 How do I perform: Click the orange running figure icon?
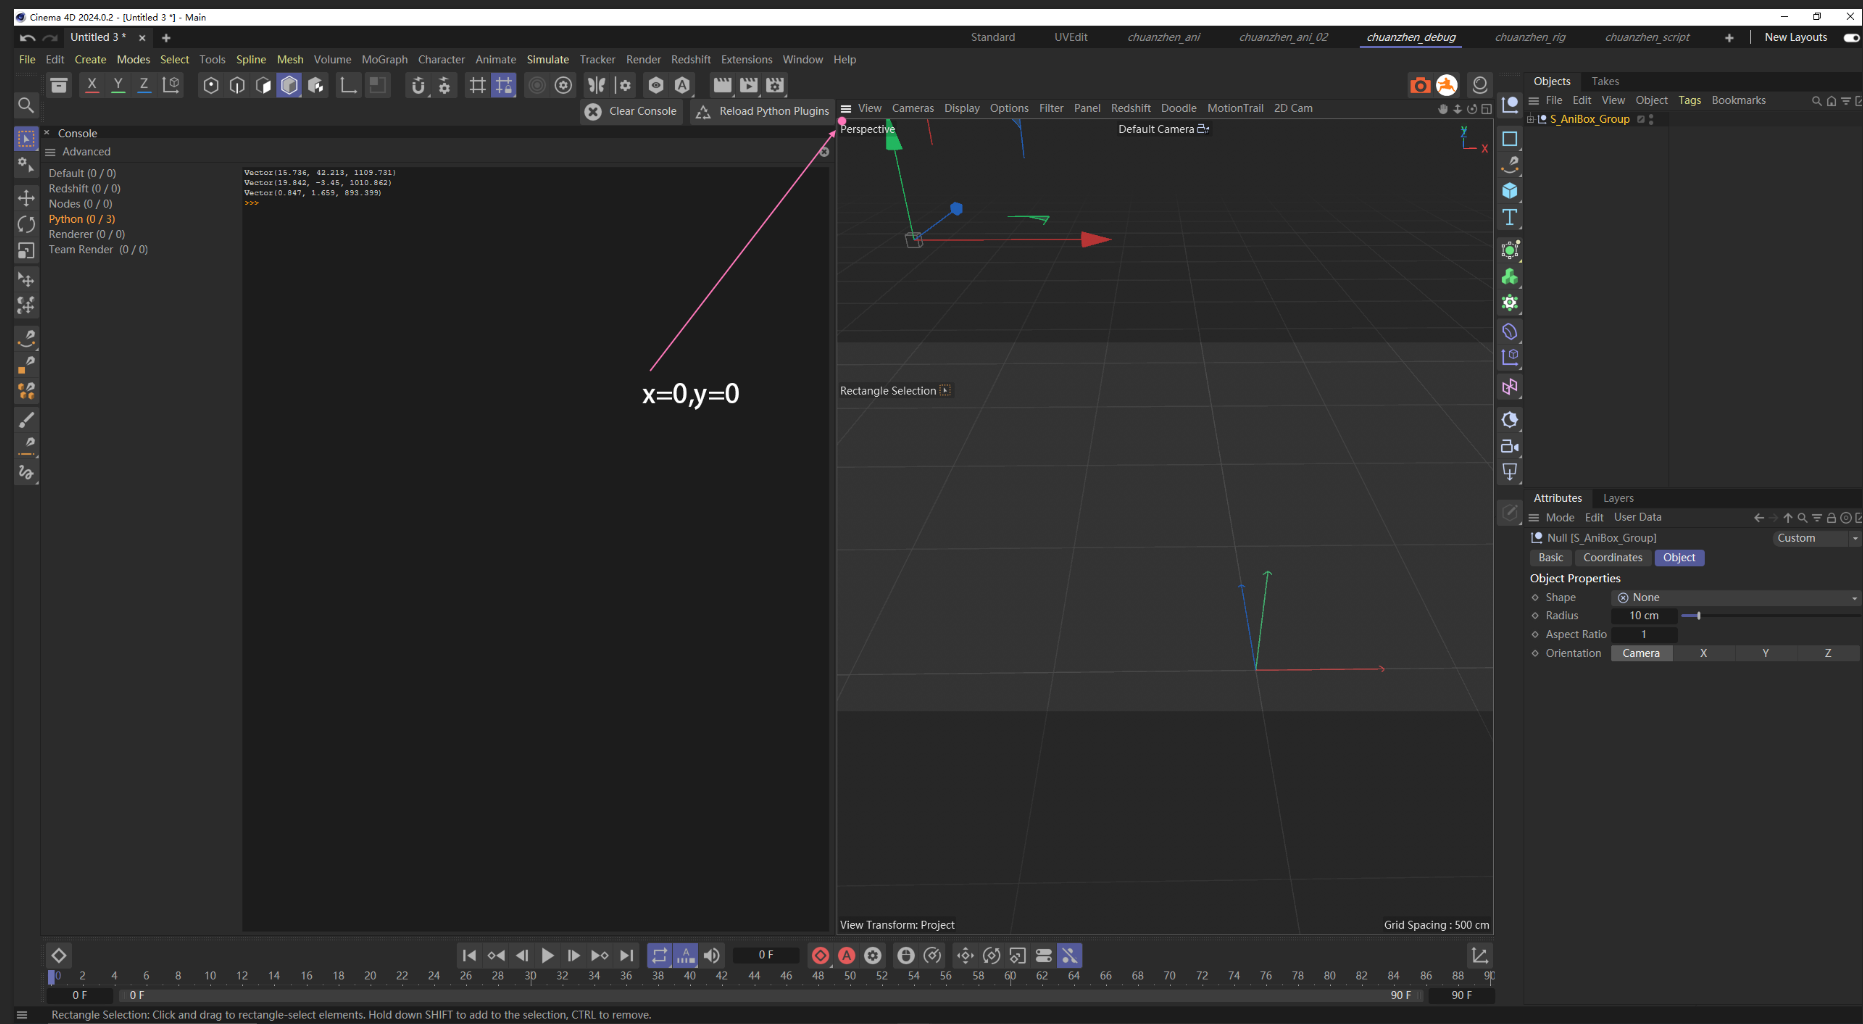click(1447, 85)
